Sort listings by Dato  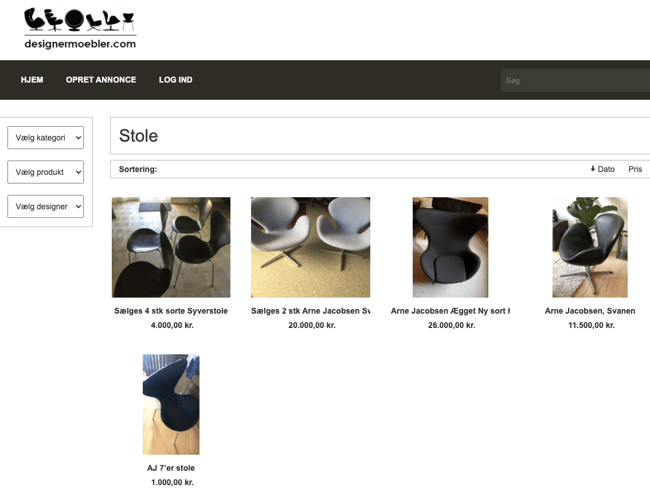click(x=606, y=170)
